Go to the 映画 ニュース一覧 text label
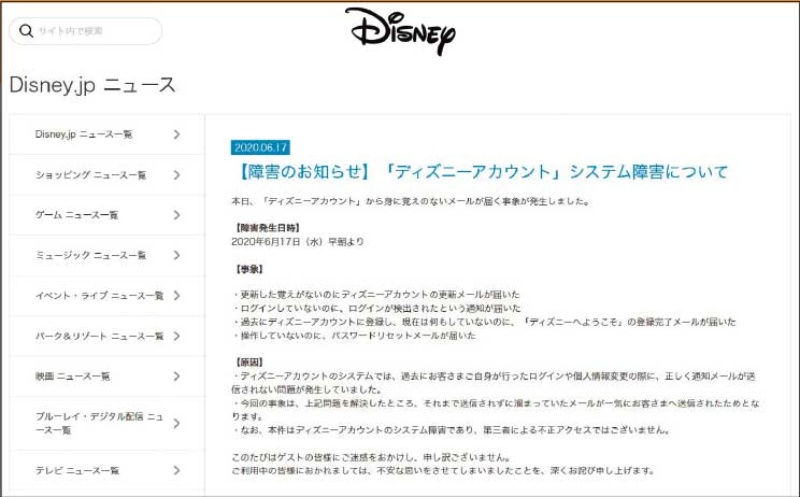800x497 pixels. (x=73, y=376)
